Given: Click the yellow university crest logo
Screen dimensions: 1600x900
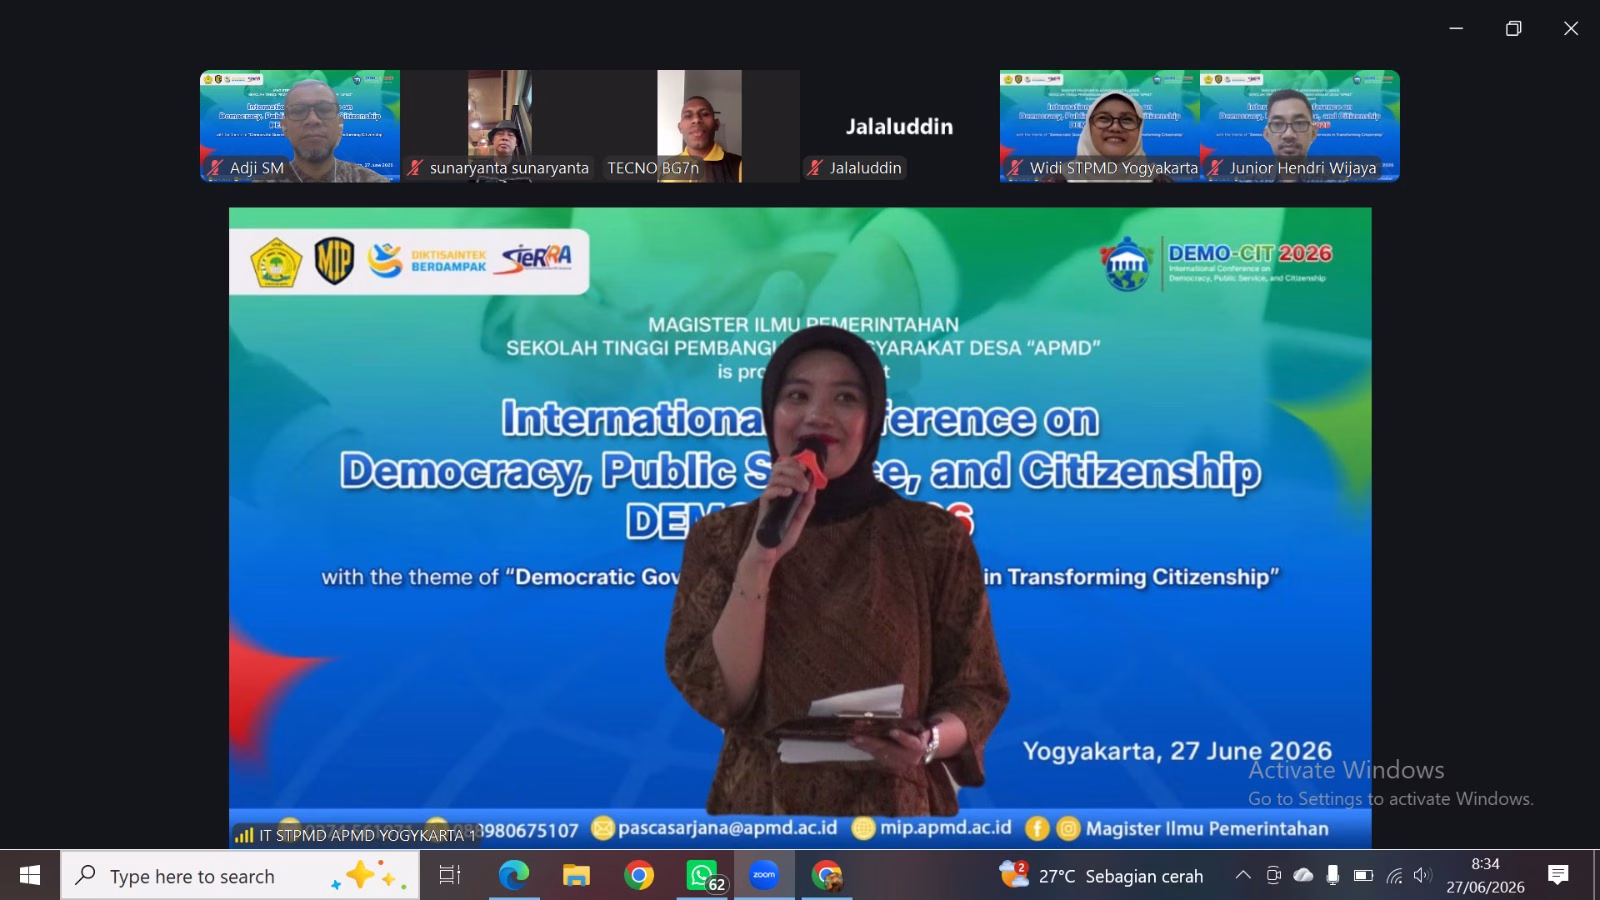Looking at the screenshot, I should [x=276, y=263].
